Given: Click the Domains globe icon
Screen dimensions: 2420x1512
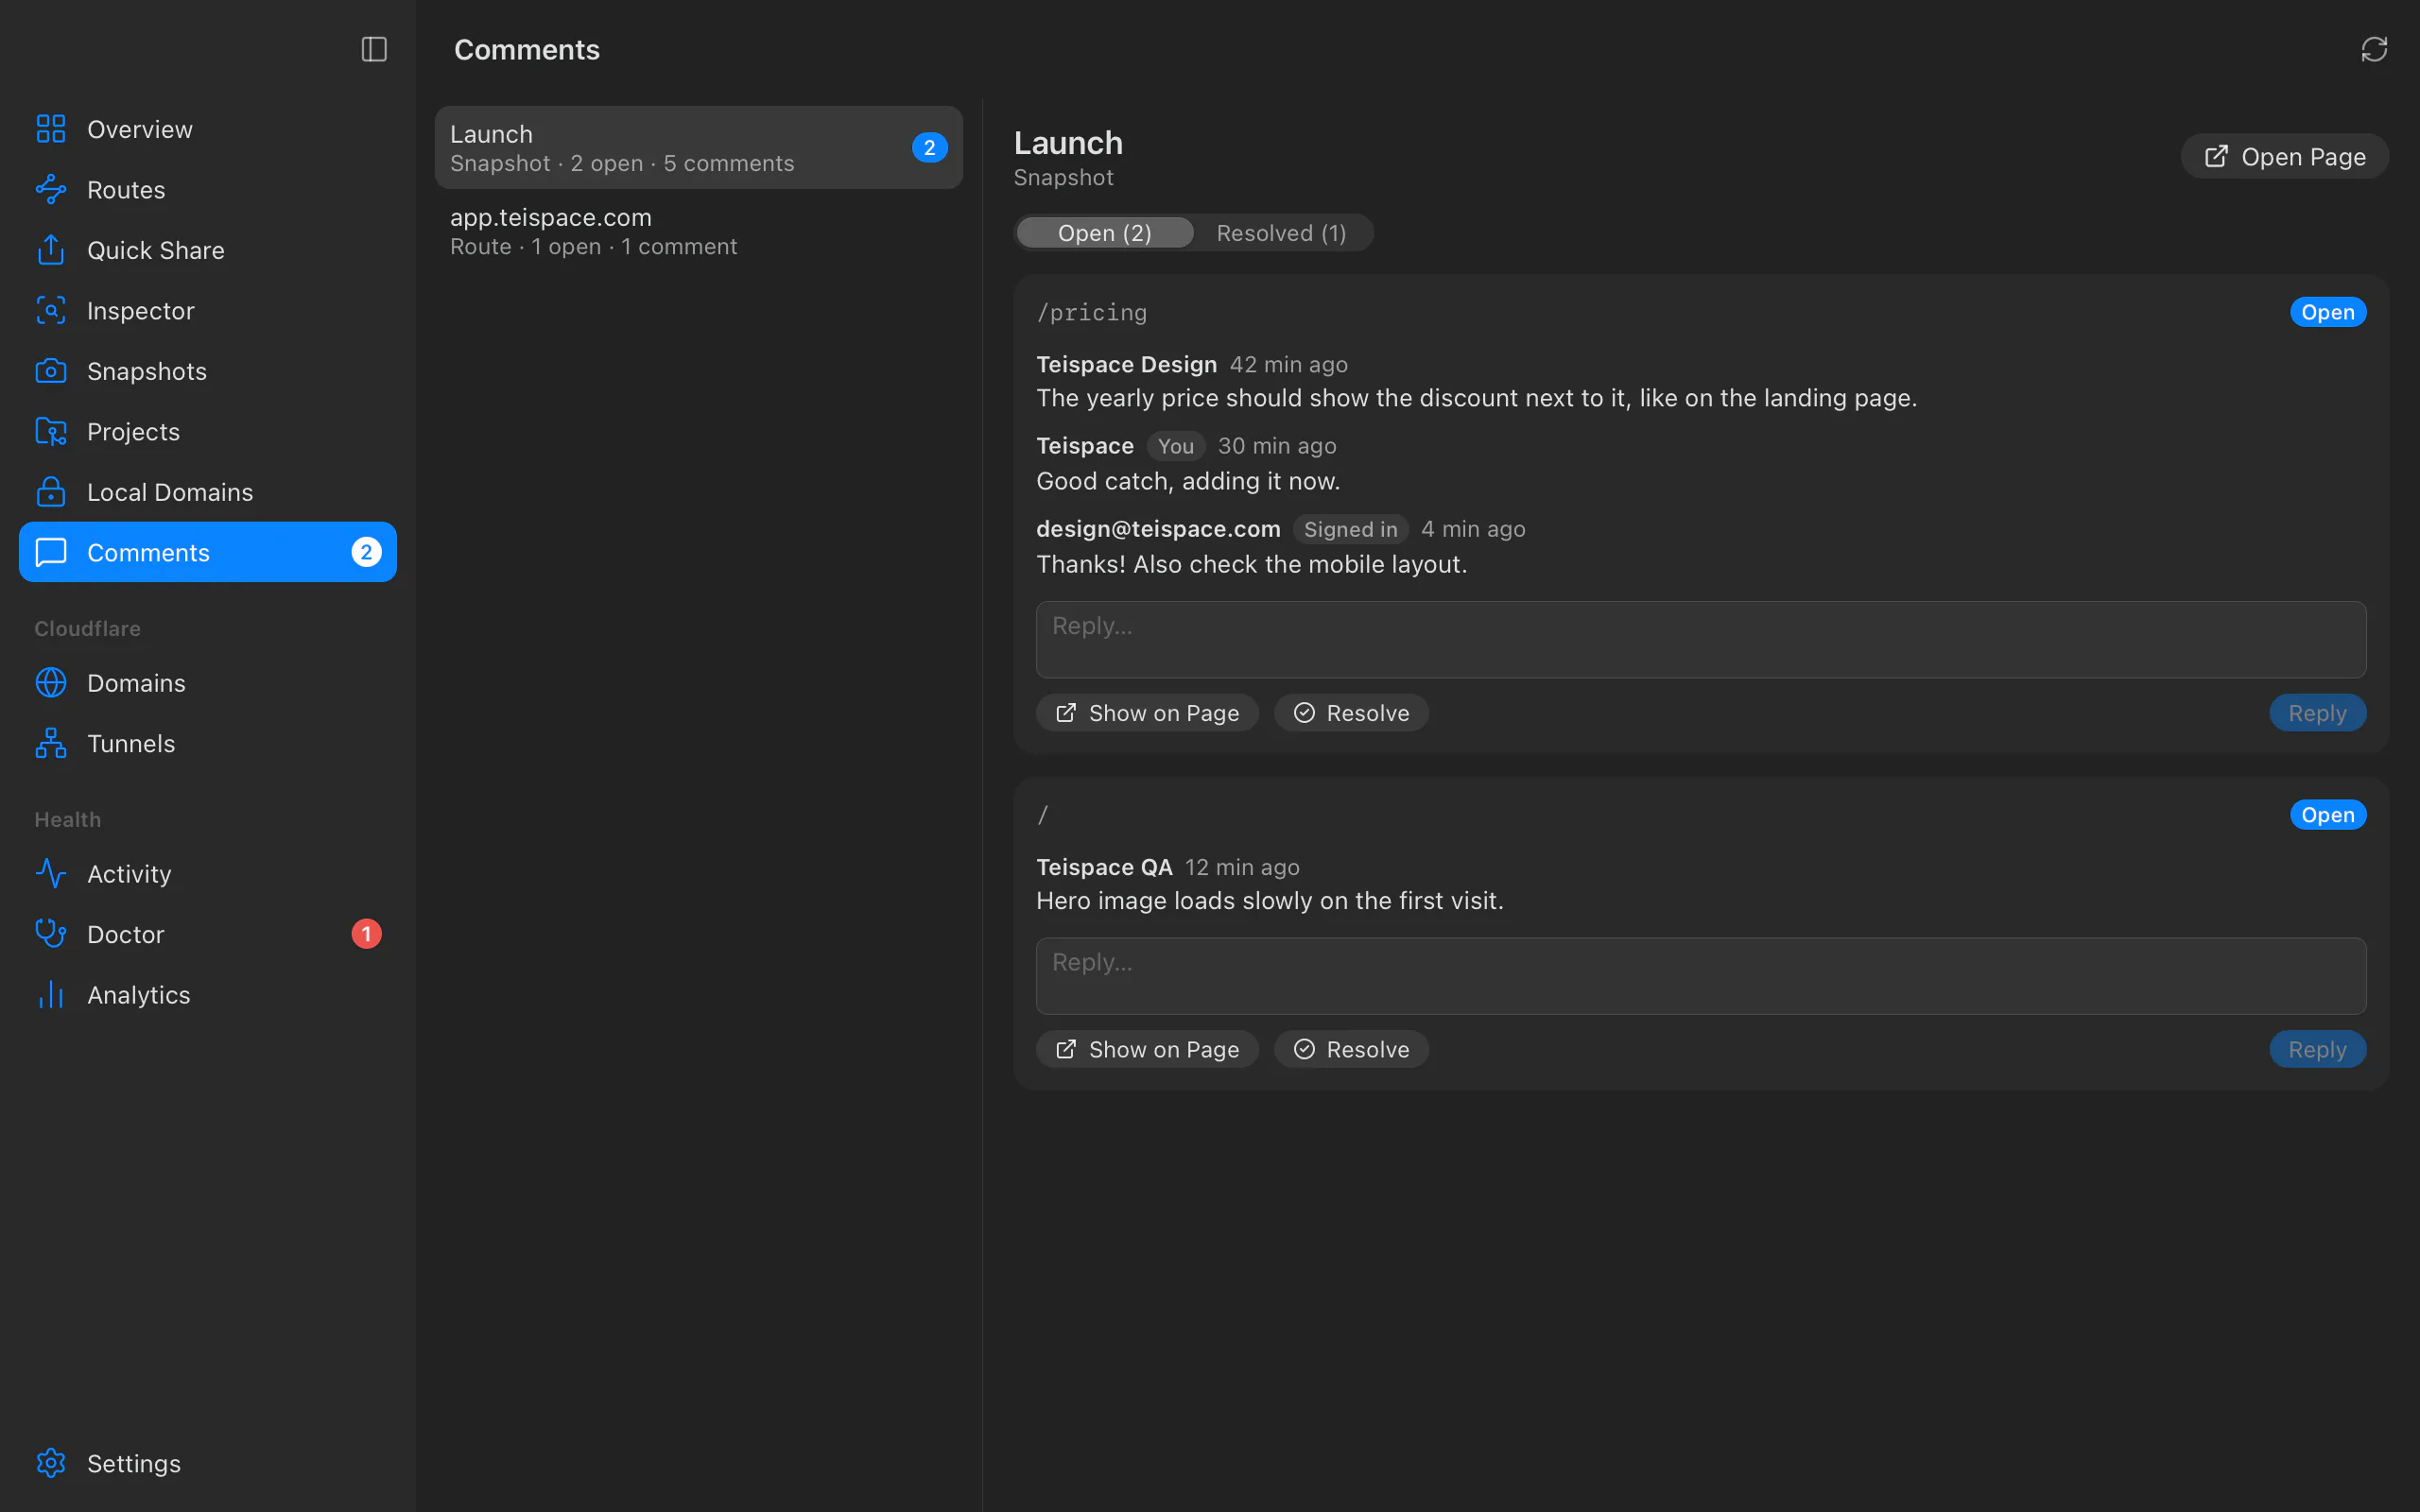Looking at the screenshot, I should [51, 683].
